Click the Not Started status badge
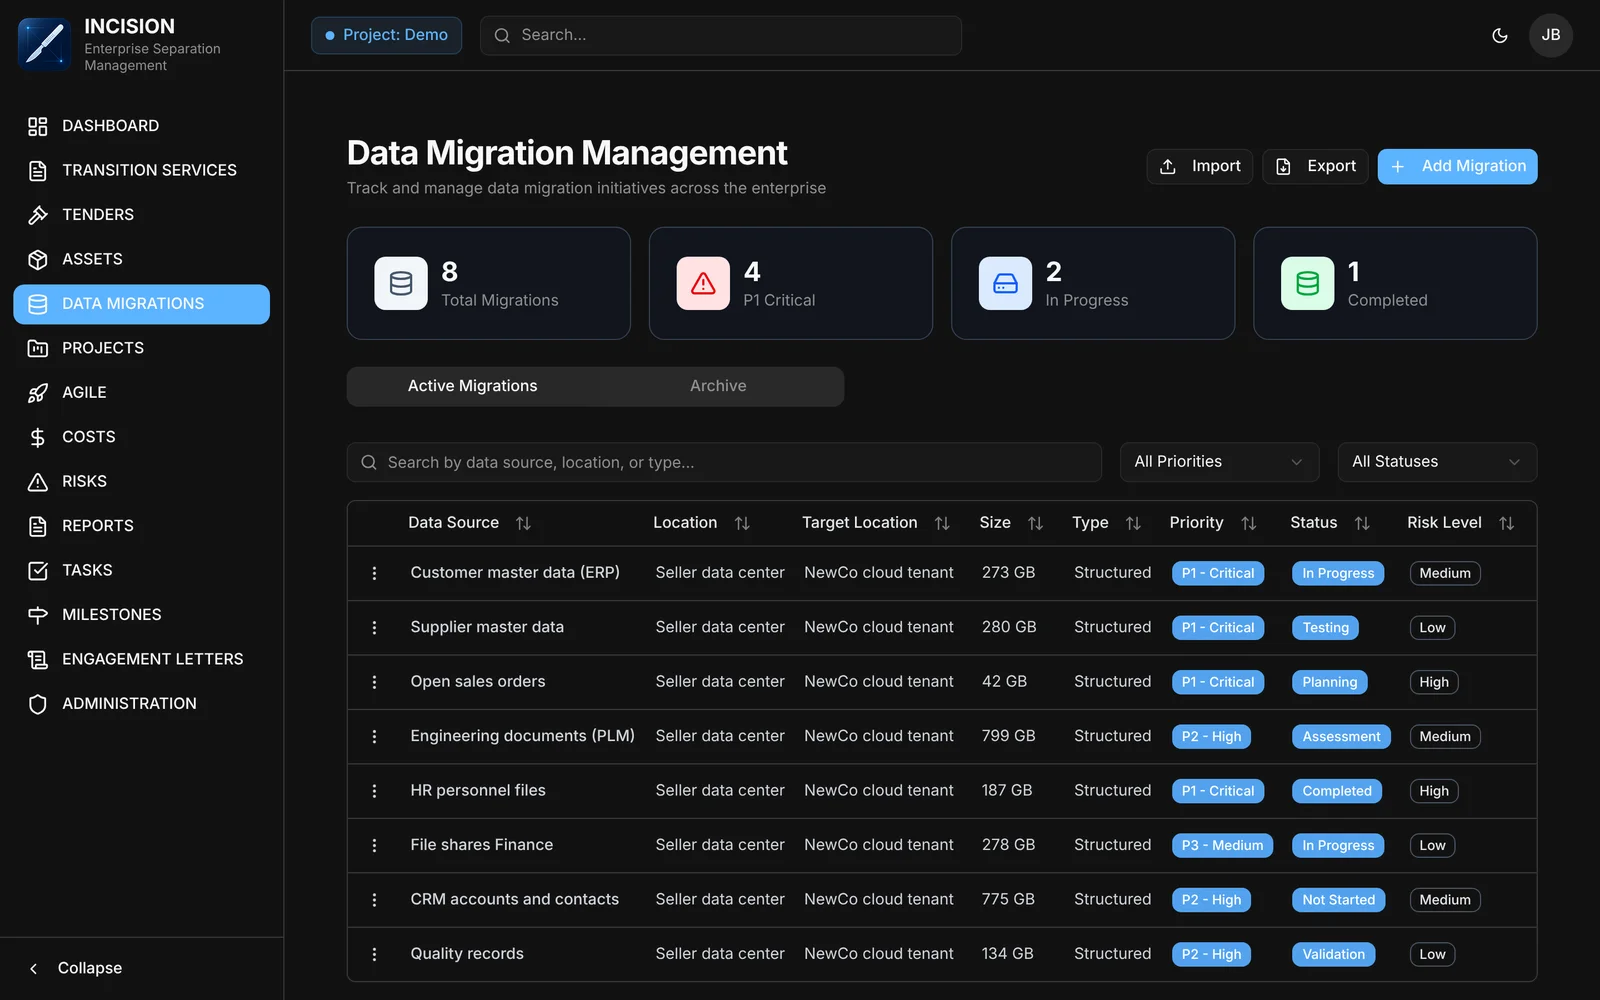This screenshot has height=1000, width=1600. [x=1338, y=900]
